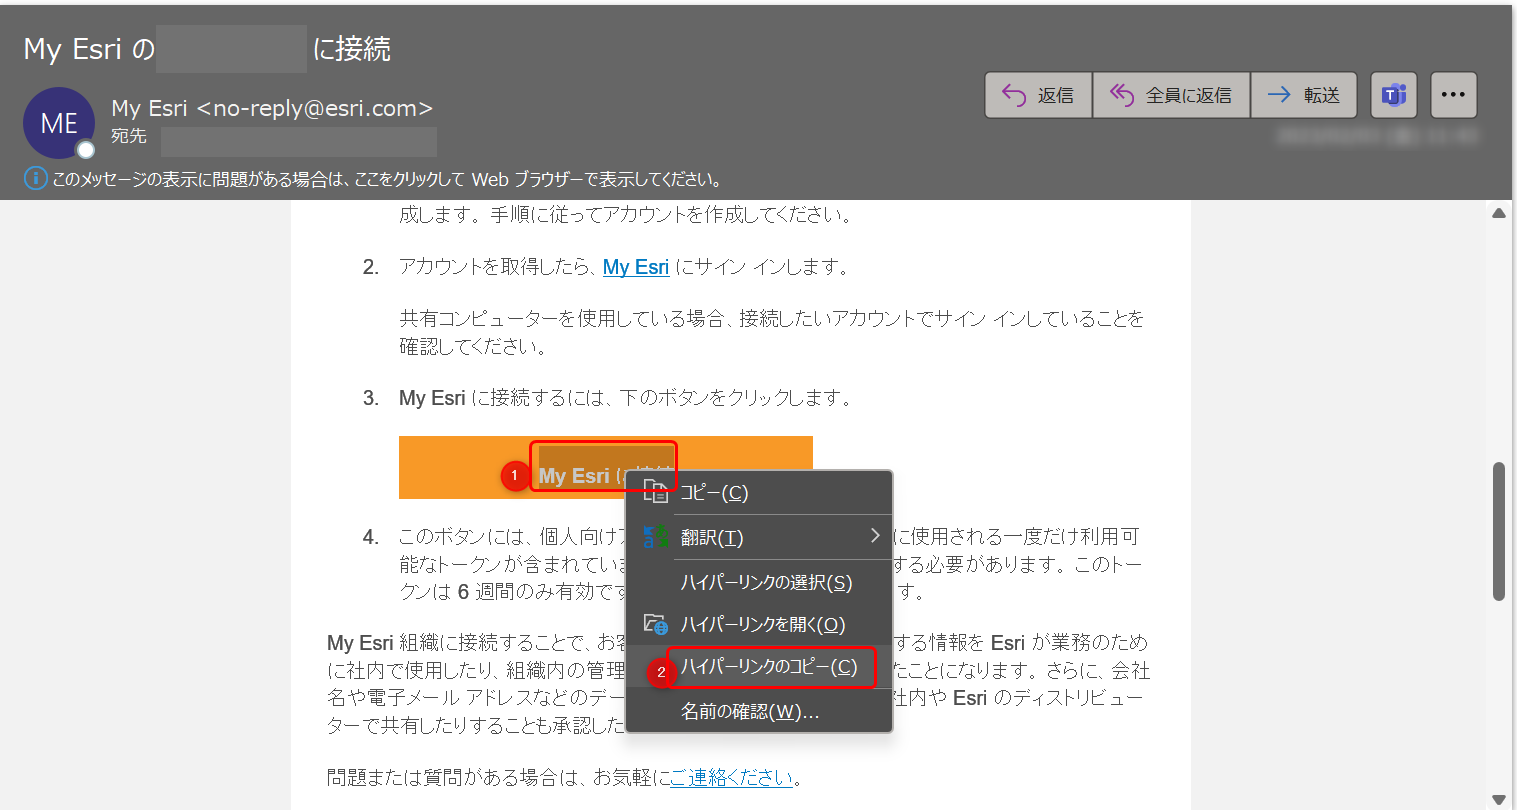
Task: Choose Copy Hyperlink (ハイパーリンクのコピー)
Action: (758, 667)
